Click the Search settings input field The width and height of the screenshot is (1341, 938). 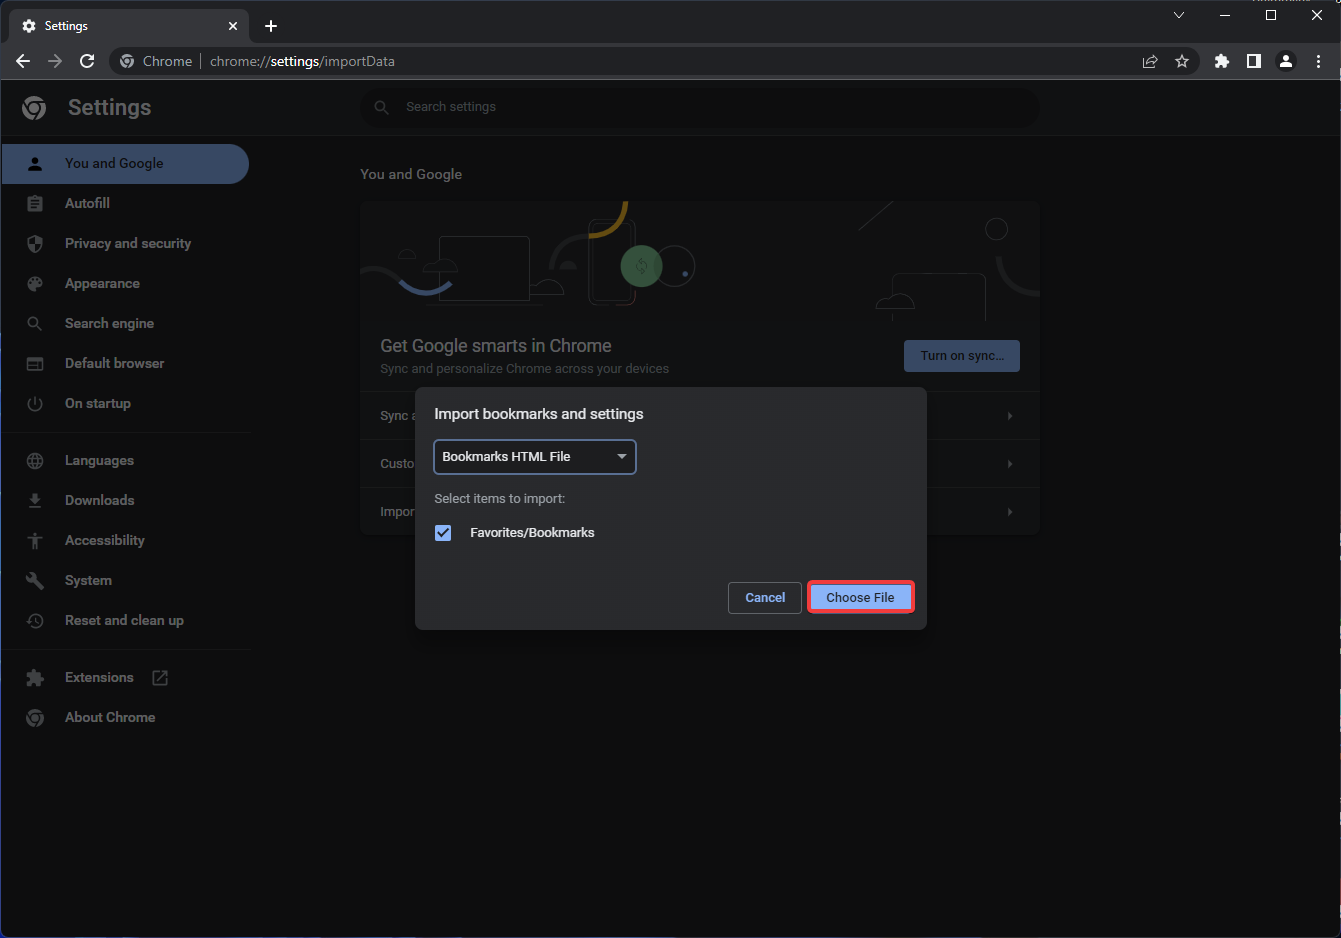(x=700, y=107)
